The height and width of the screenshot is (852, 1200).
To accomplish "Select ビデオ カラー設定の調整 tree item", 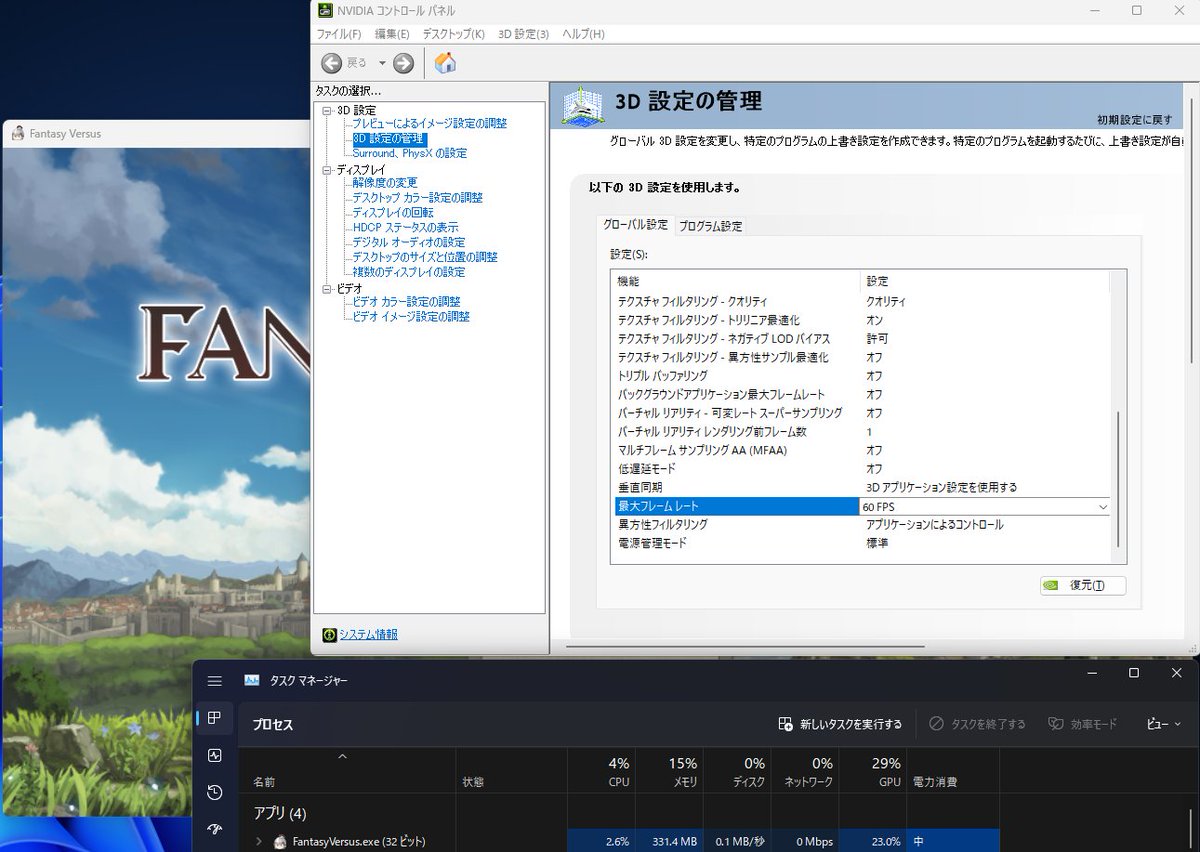I will point(406,301).
